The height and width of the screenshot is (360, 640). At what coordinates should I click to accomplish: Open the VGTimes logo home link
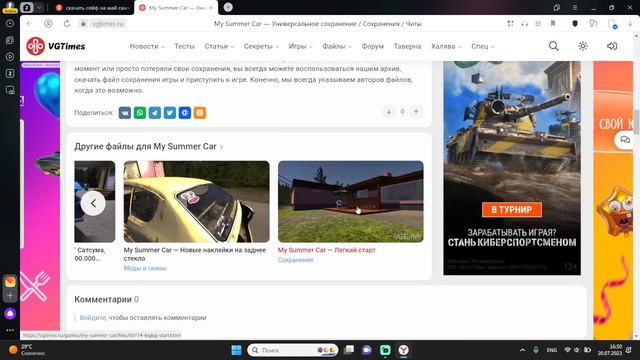pos(56,46)
